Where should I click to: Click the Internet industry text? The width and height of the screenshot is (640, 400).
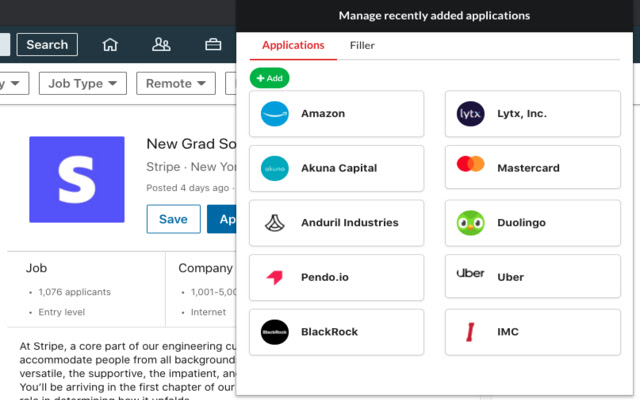[208, 312]
